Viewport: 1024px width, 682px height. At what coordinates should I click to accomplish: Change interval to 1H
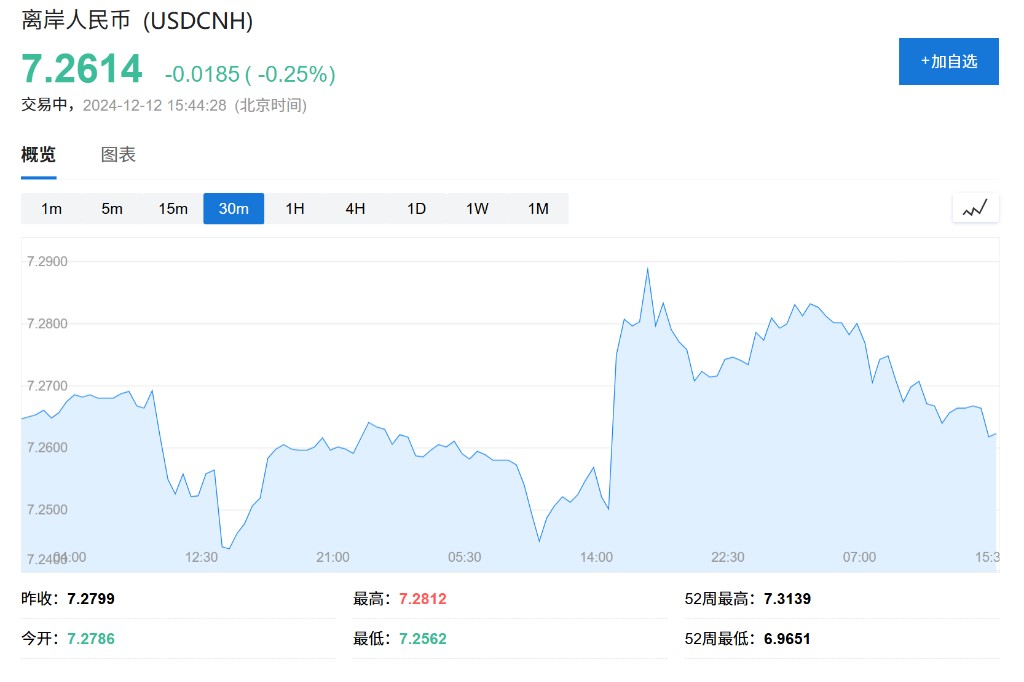295,208
